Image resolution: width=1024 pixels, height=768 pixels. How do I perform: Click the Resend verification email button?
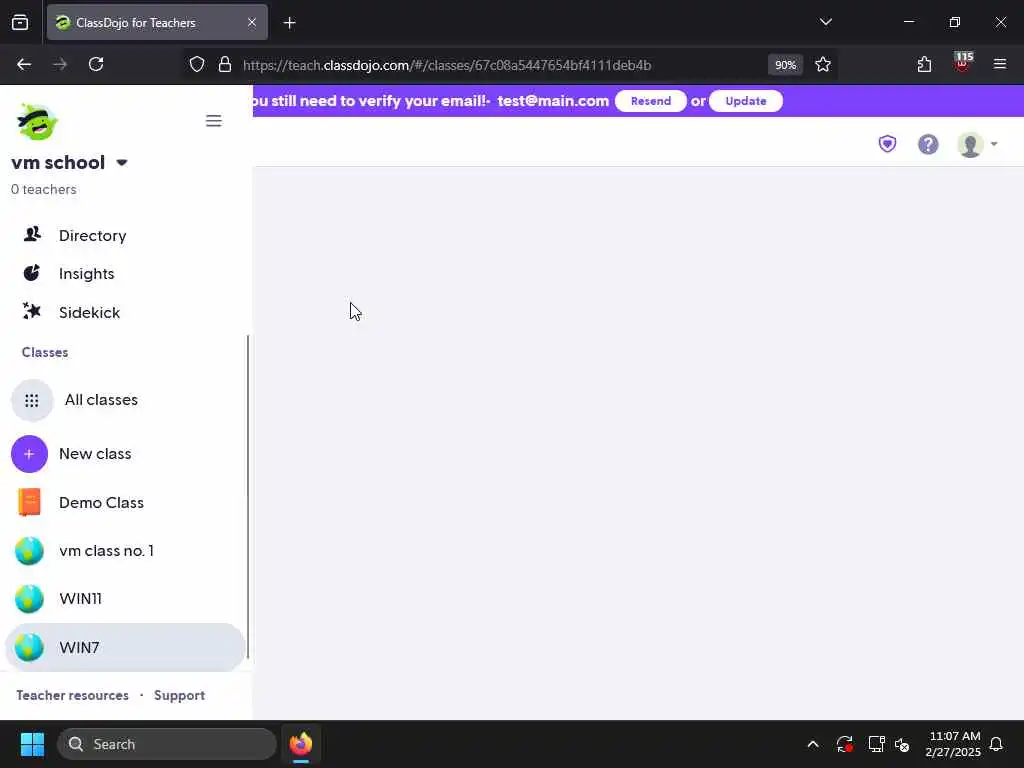650,101
